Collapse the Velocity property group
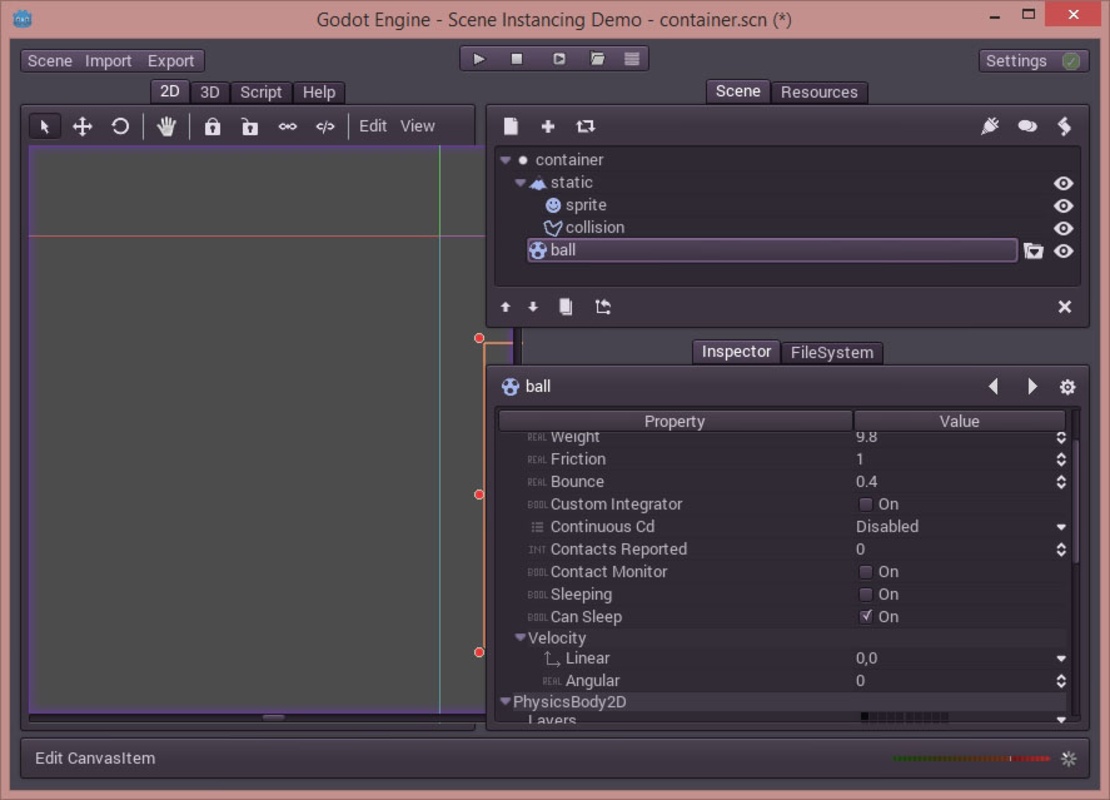Image resolution: width=1110 pixels, height=800 pixels. click(x=520, y=638)
